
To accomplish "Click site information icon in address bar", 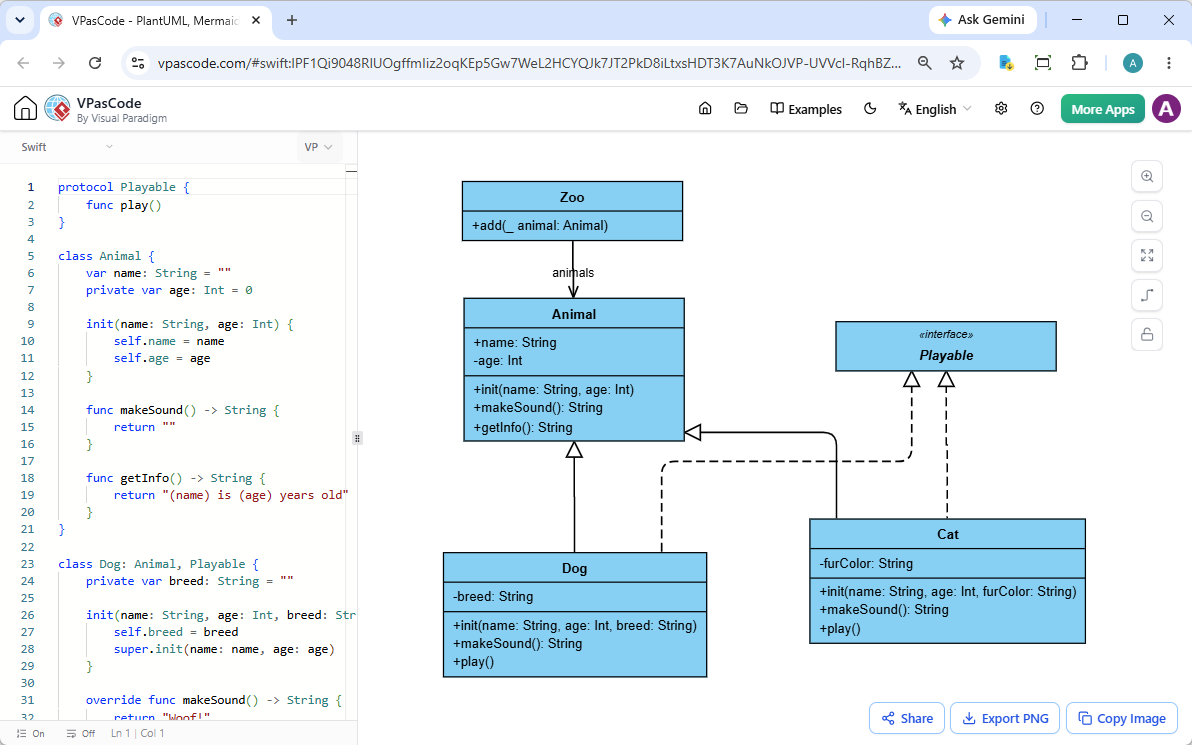I will point(138,63).
